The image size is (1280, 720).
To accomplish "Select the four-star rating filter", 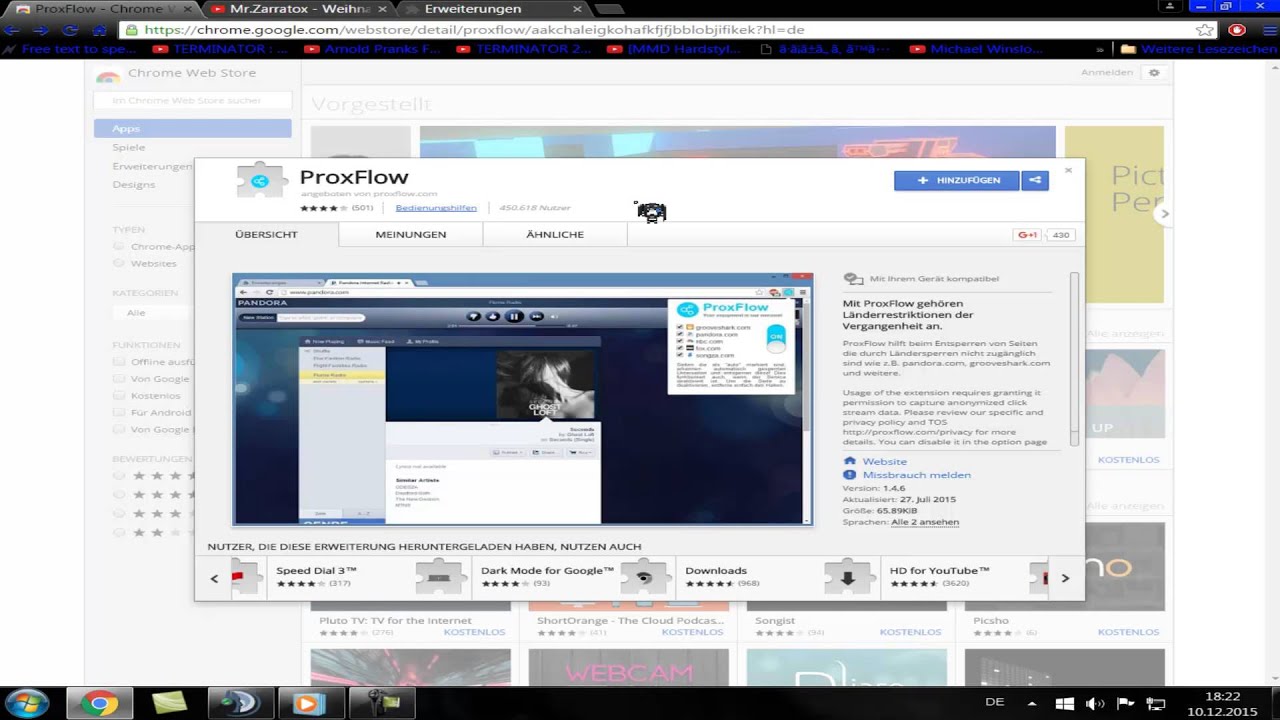I will [119, 494].
